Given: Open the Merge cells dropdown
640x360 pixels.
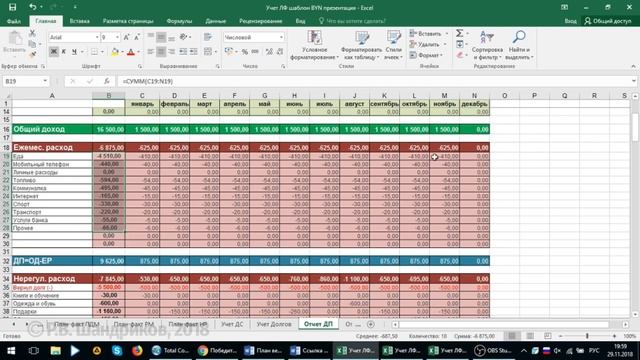Looking at the screenshot, I should click(x=216, y=52).
